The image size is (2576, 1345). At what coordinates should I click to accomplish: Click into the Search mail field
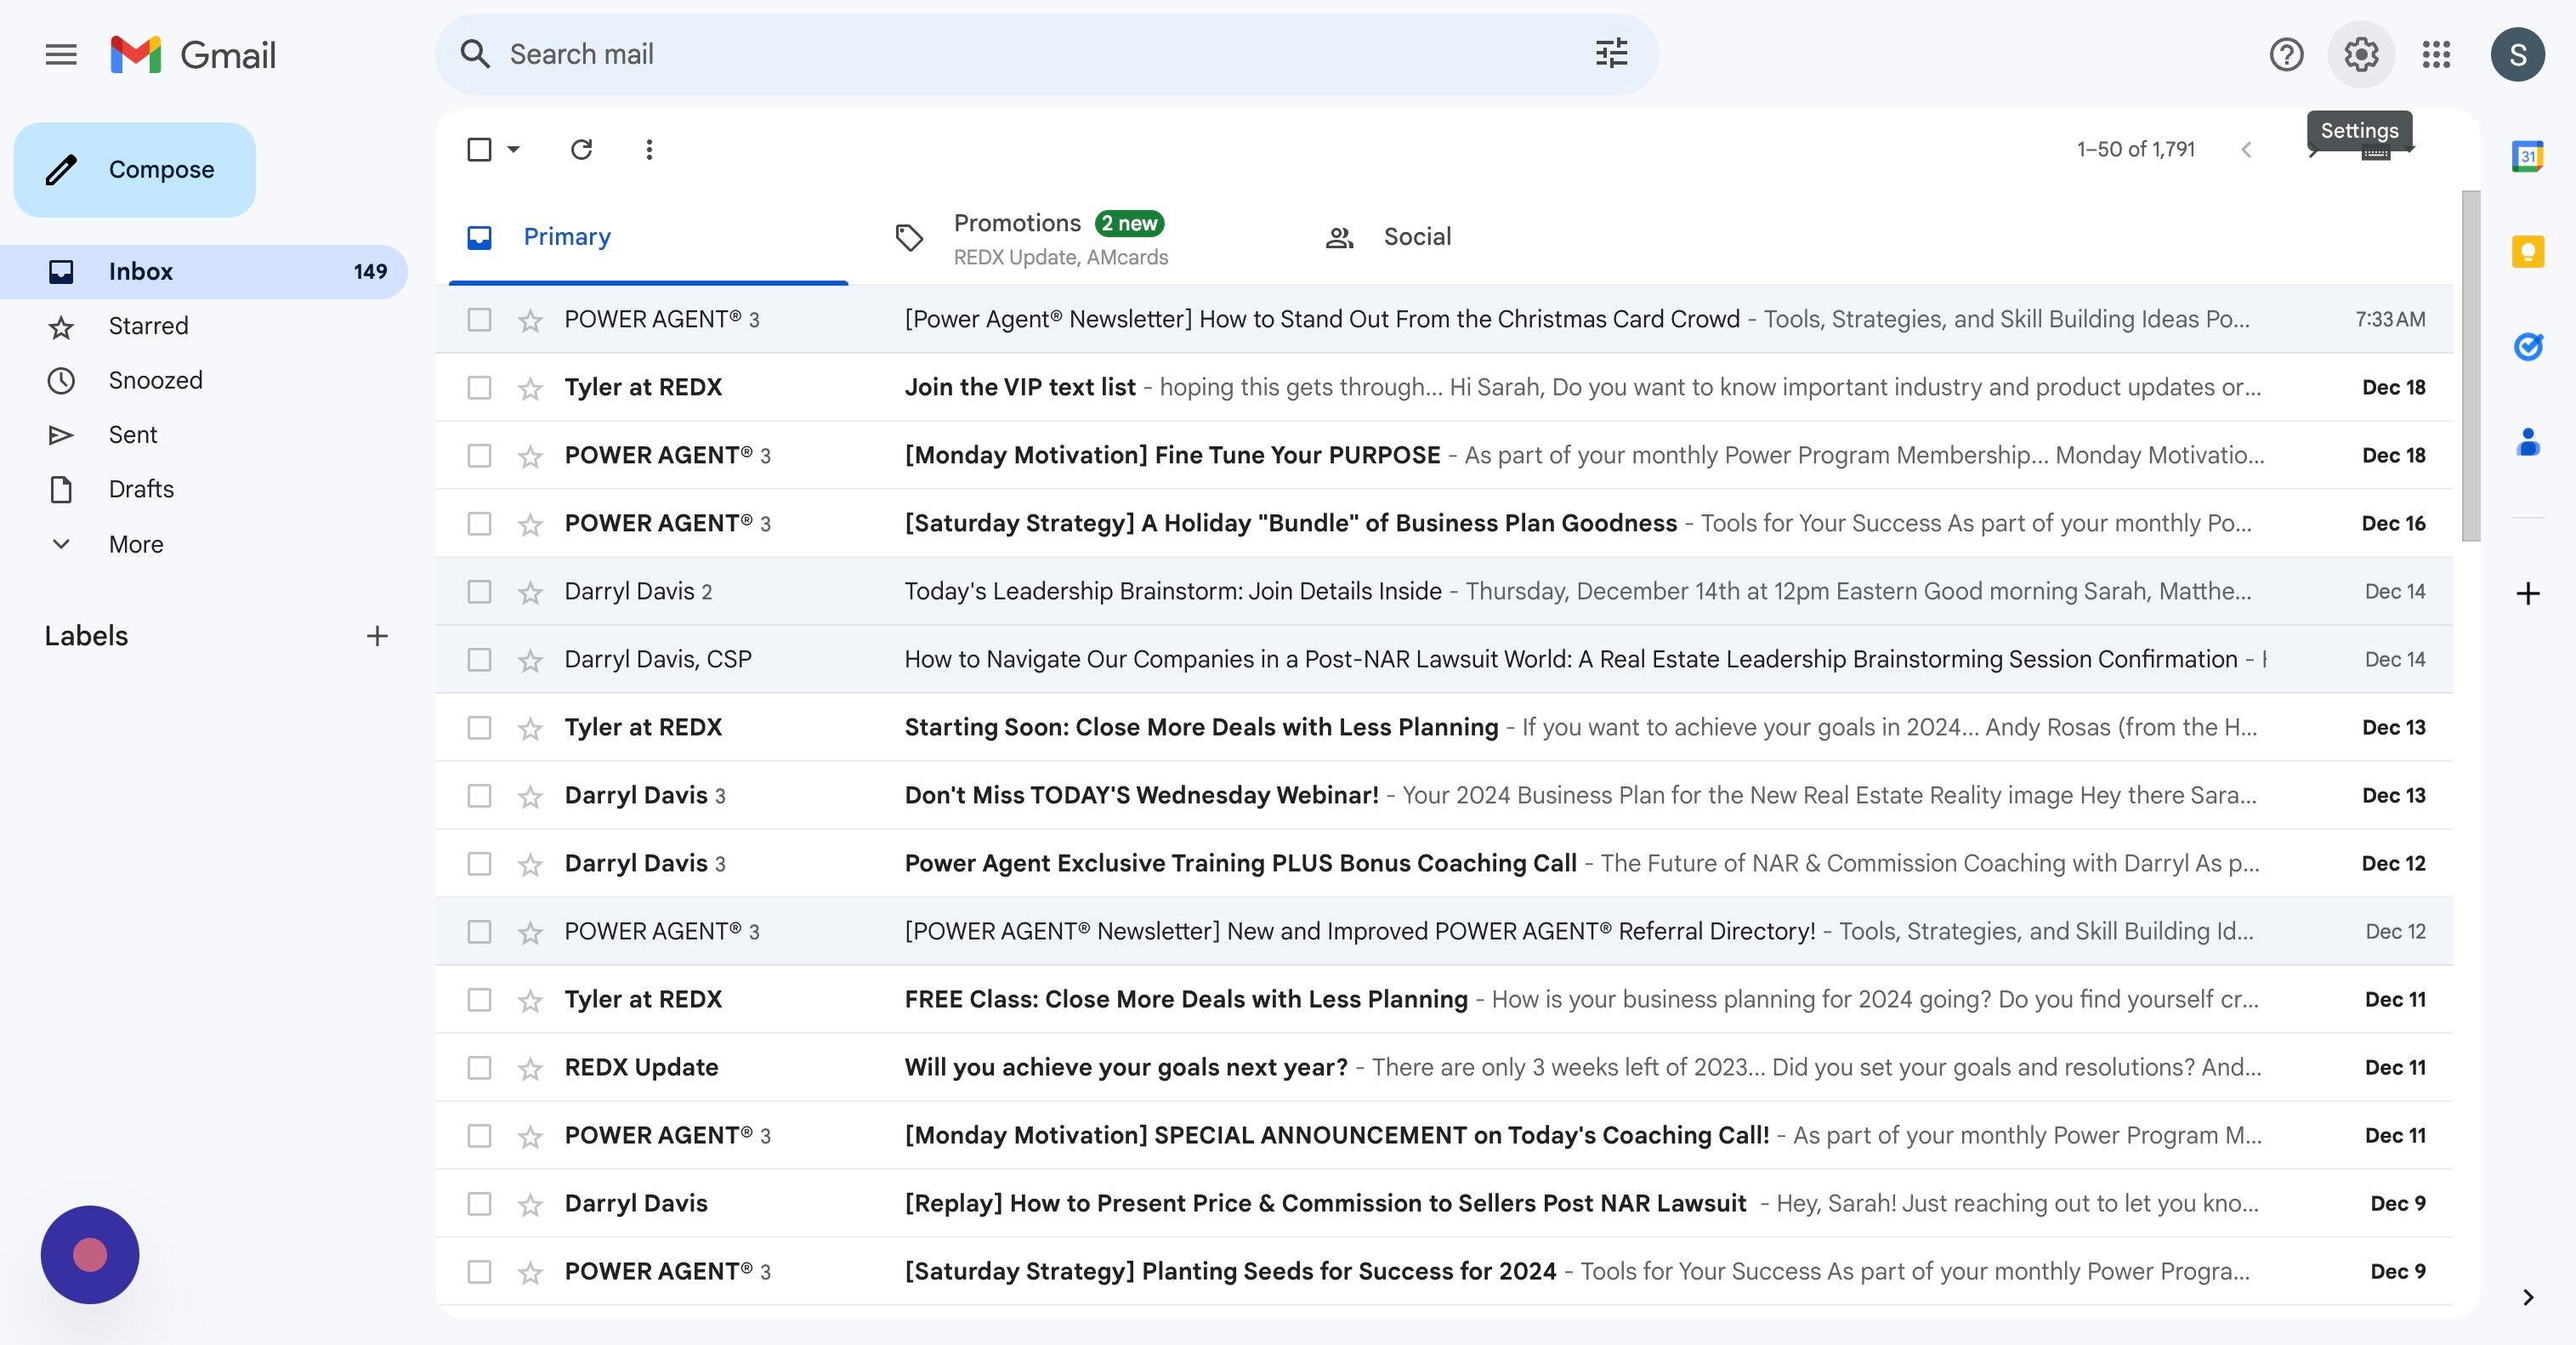pyautogui.click(x=1000, y=54)
